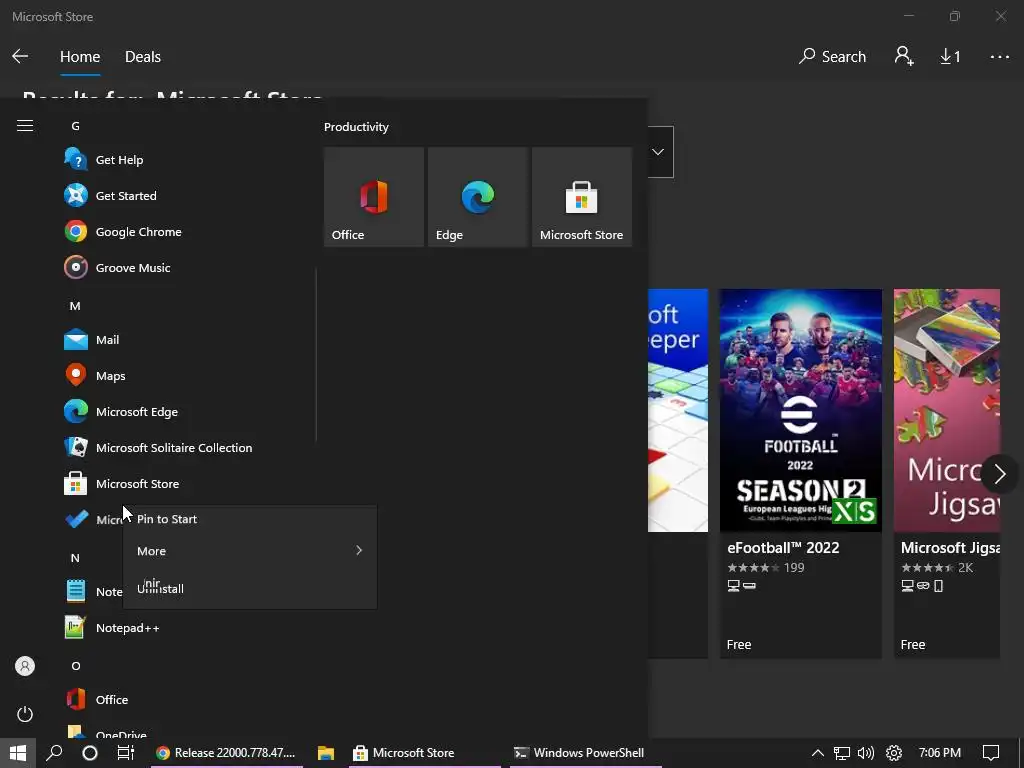Open Store See more ellipsis menu
The width and height of the screenshot is (1024, 768).
(999, 57)
